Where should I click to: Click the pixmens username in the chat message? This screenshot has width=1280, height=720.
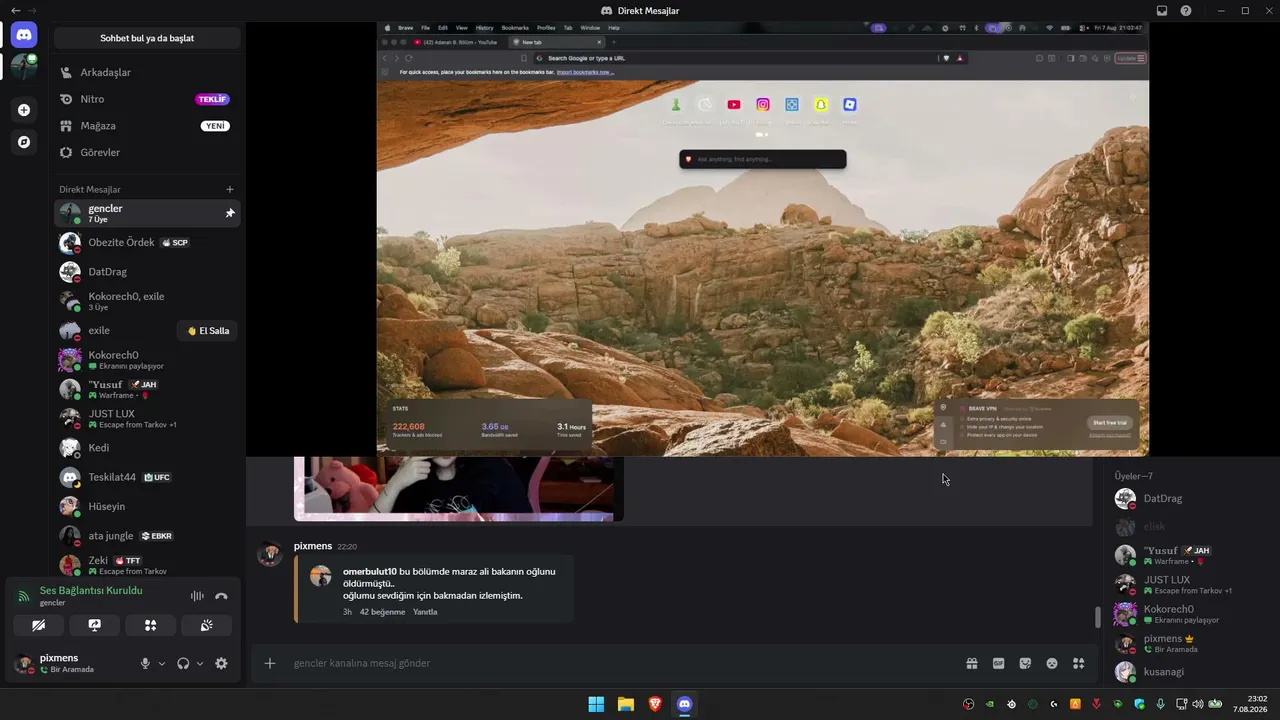pos(313,547)
